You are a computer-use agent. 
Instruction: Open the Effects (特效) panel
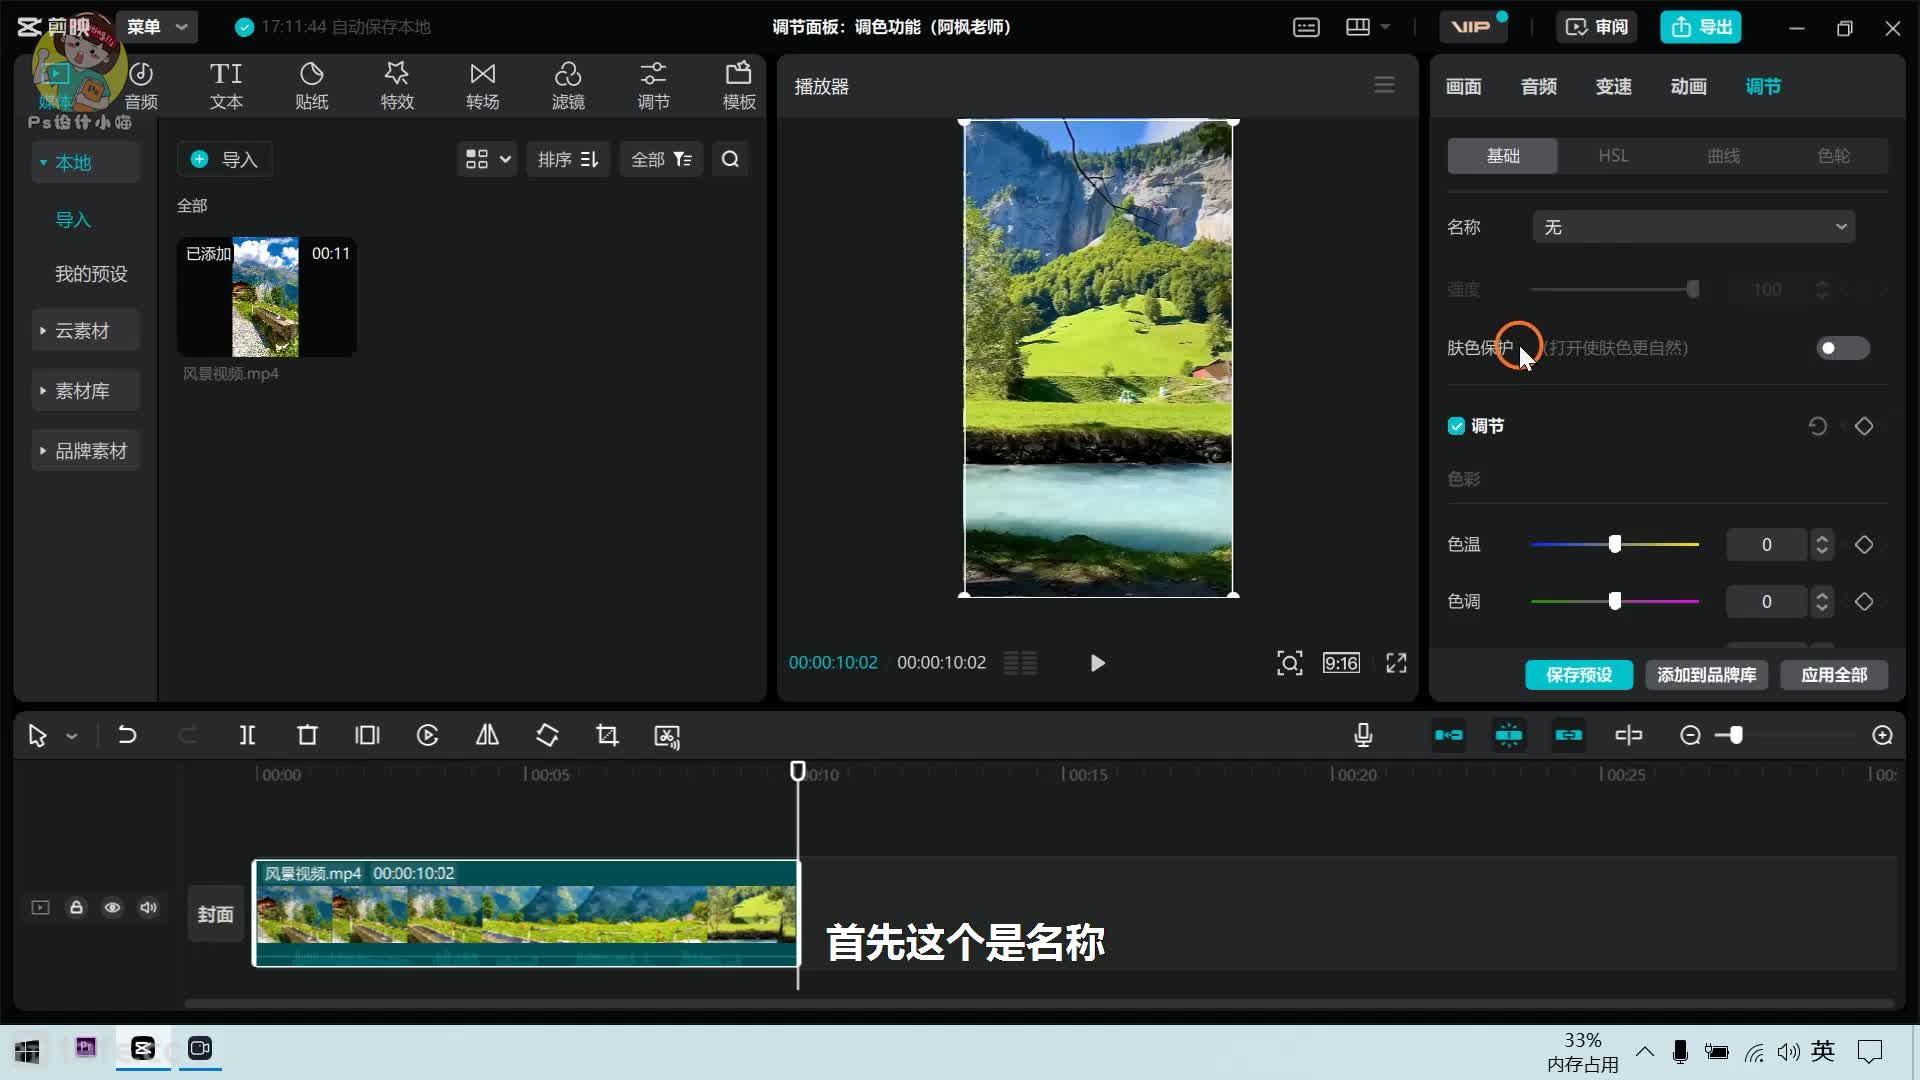click(397, 86)
